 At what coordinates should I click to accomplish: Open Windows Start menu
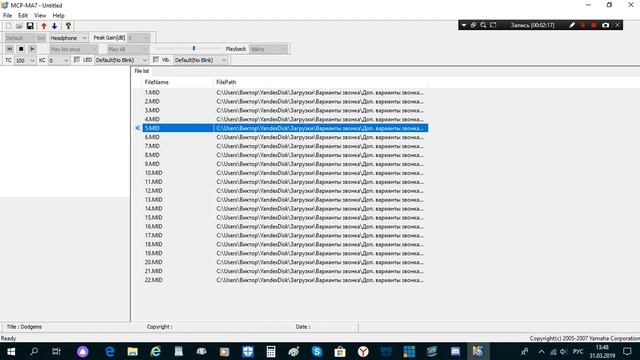point(11,351)
